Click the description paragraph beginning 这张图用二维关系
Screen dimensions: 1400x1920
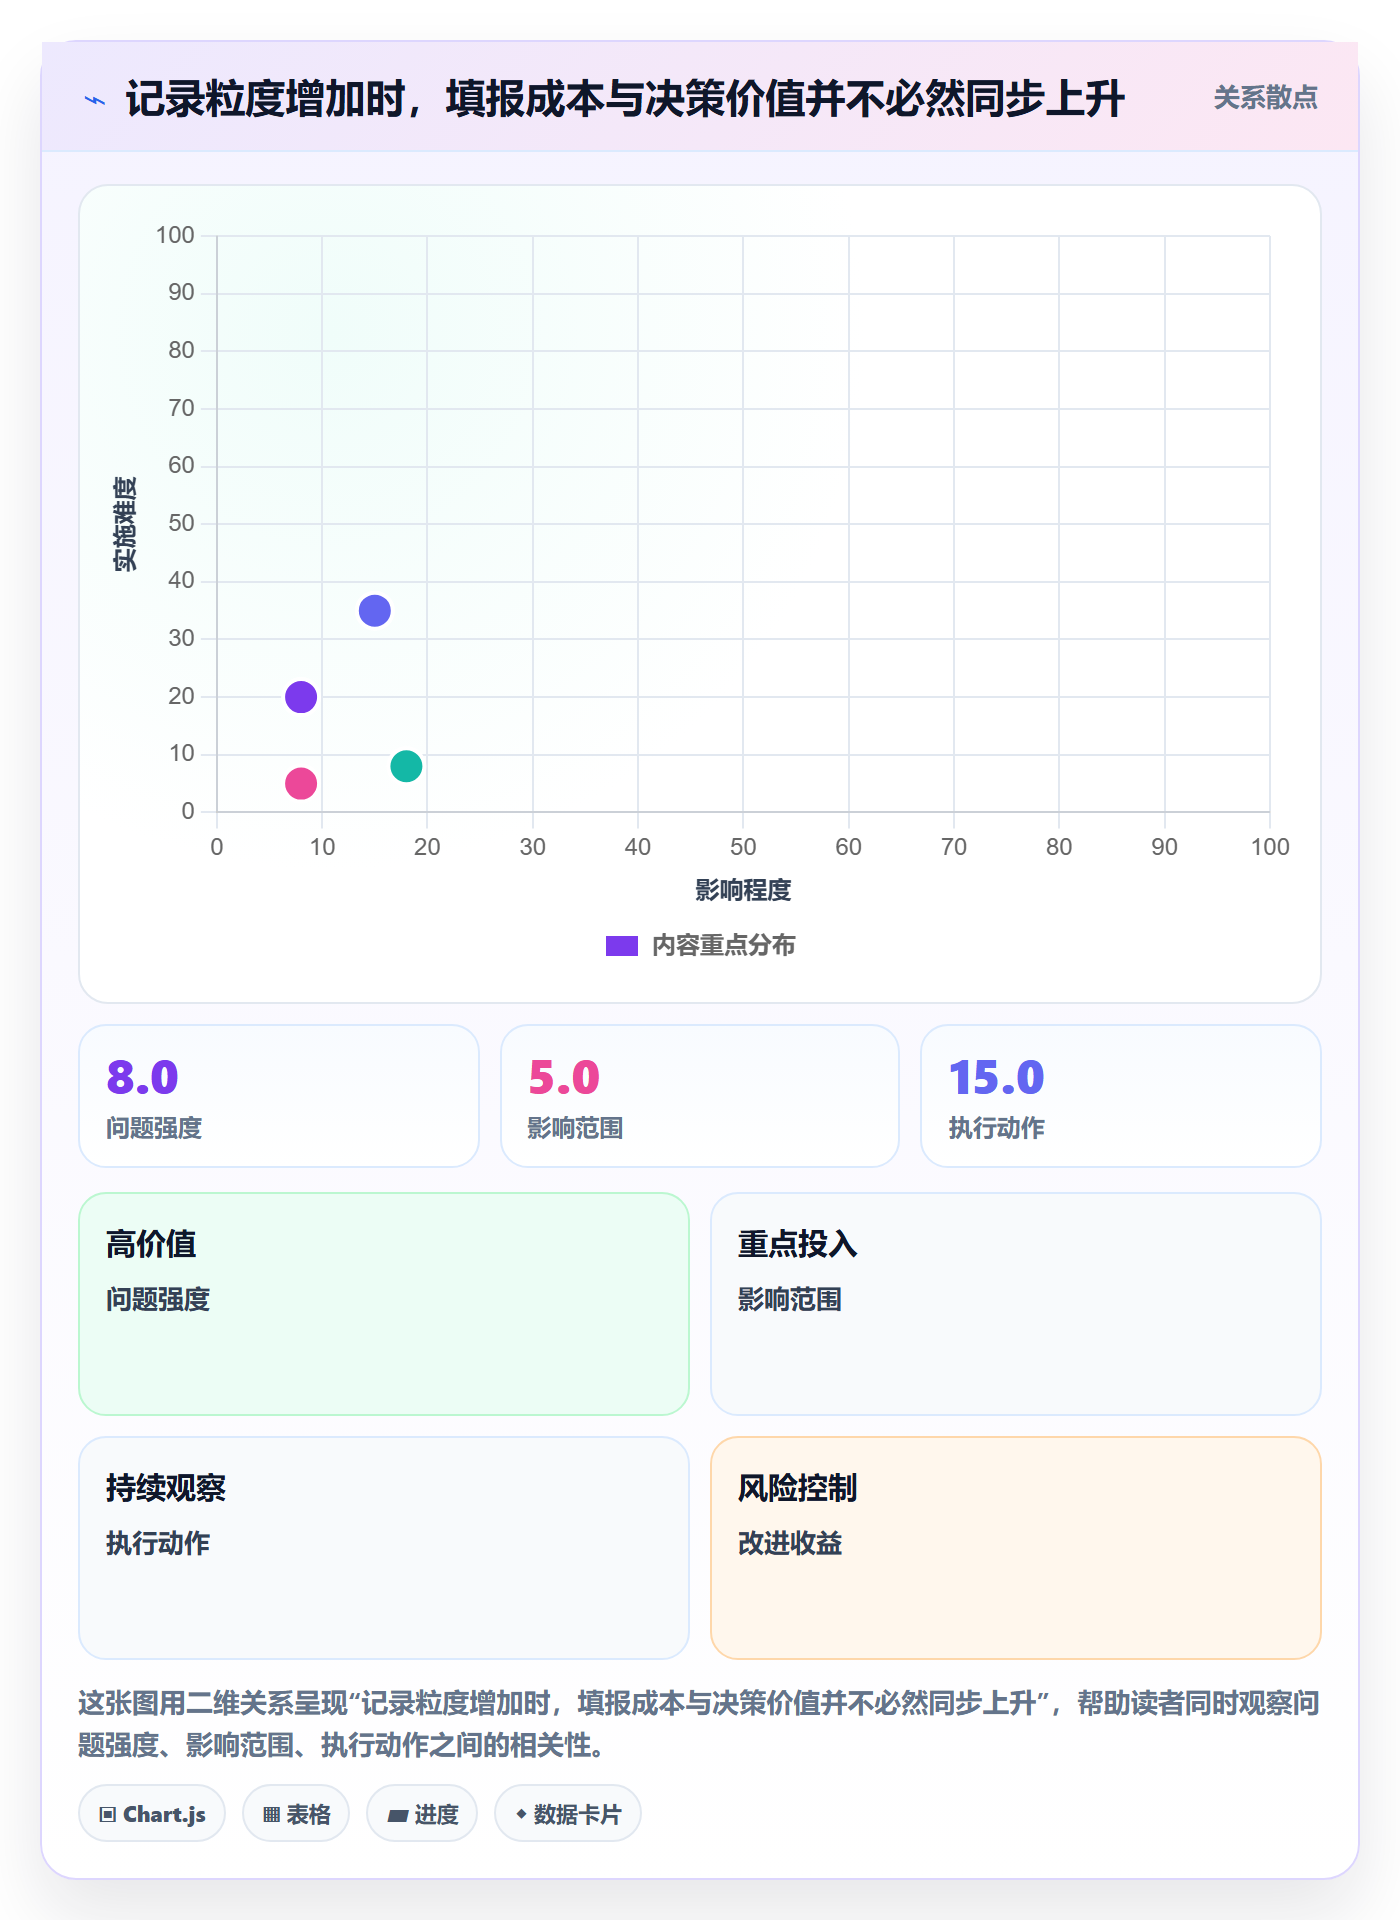point(700,1724)
